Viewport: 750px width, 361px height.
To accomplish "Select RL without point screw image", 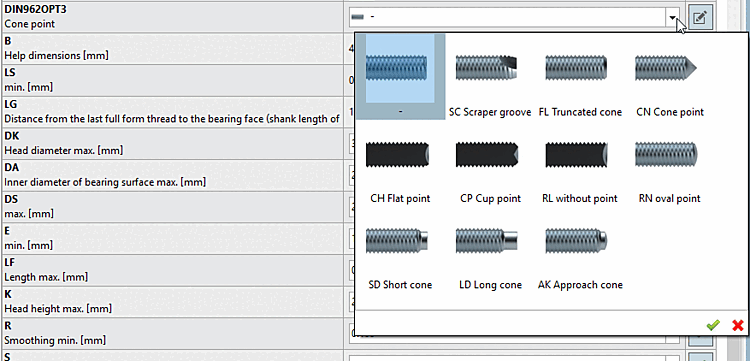I will point(577,154).
